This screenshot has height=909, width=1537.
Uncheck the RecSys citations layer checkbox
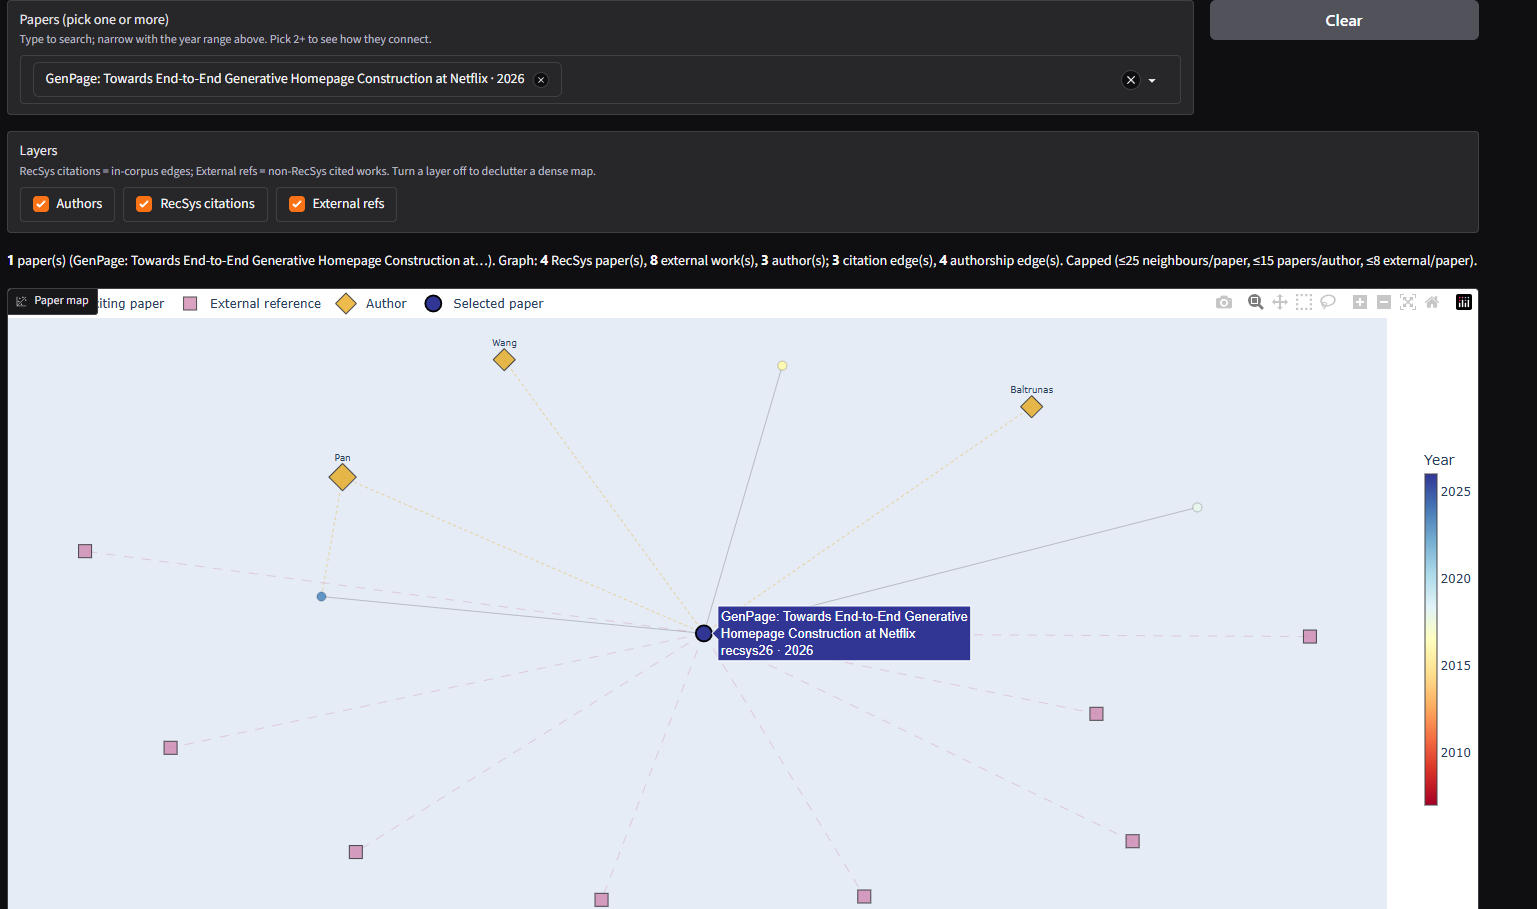(144, 204)
